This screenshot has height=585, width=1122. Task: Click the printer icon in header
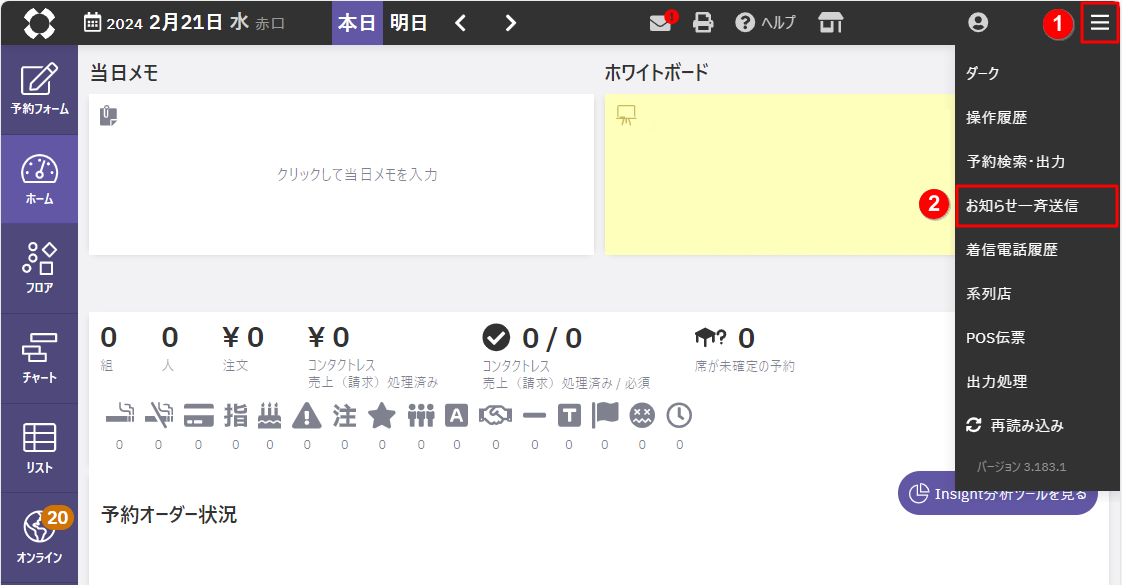point(704,23)
